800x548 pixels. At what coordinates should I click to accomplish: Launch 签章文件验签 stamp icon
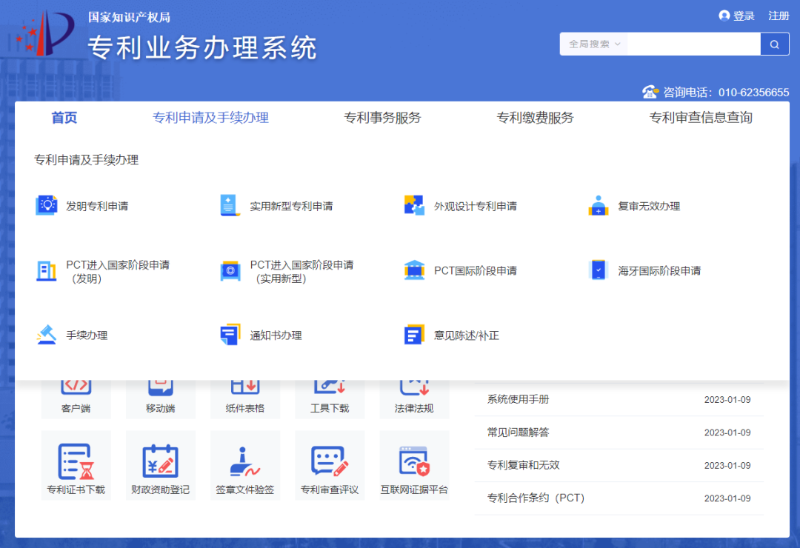(x=245, y=460)
